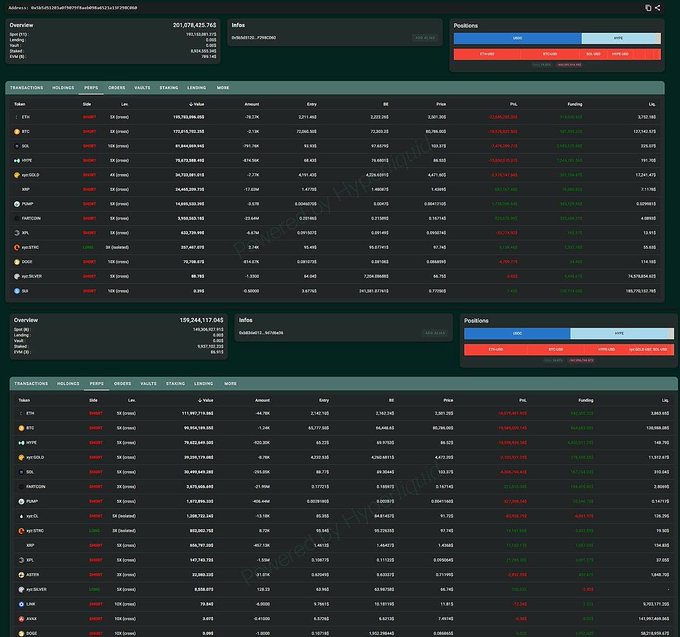
Task: Click xyz:SILVER icon in the LONG row
Action: pos(21,589)
